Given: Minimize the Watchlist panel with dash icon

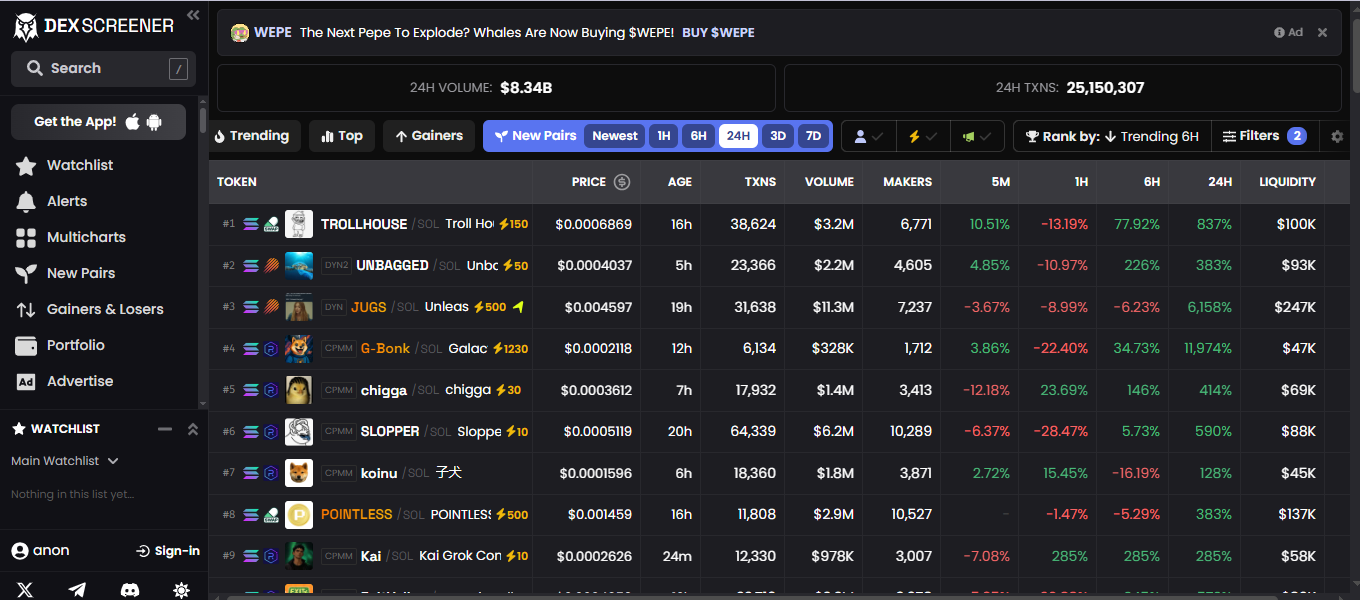Looking at the screenshot, I should point(165,429).
